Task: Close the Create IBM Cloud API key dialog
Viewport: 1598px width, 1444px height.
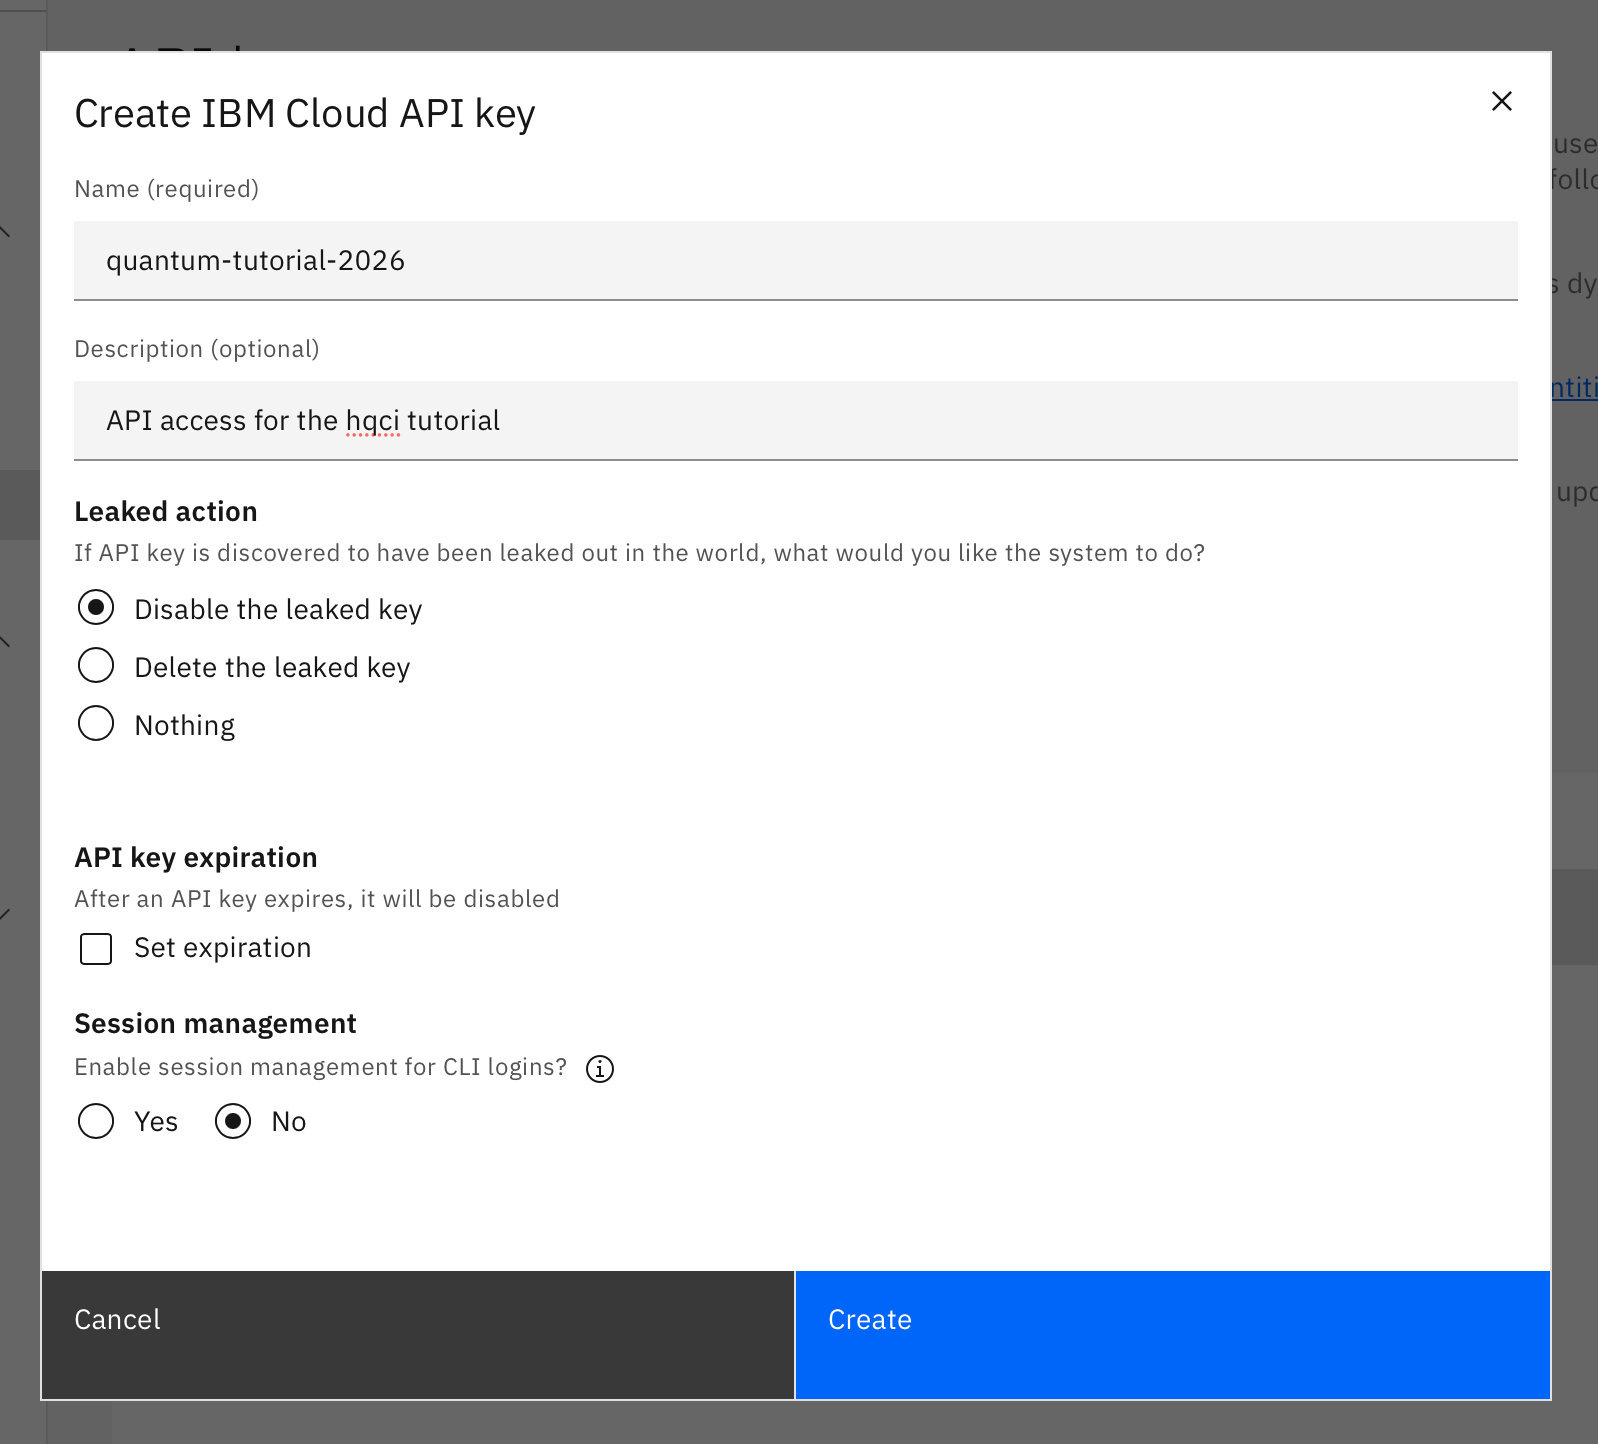Action: click(1501, 101)
